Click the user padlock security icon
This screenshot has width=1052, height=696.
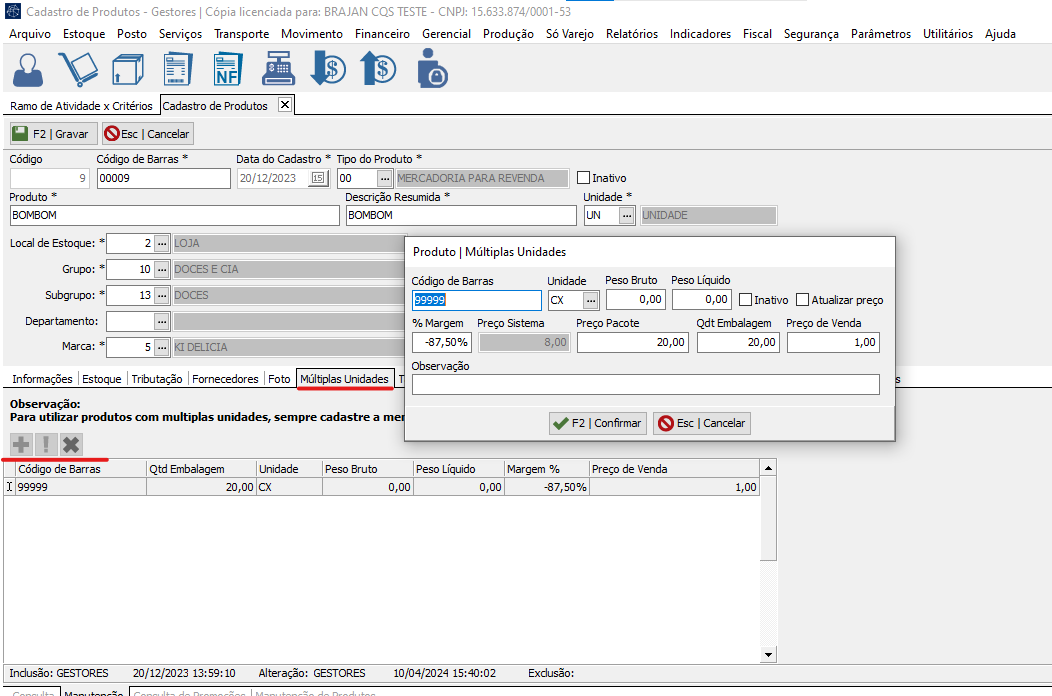click(430, 69)
